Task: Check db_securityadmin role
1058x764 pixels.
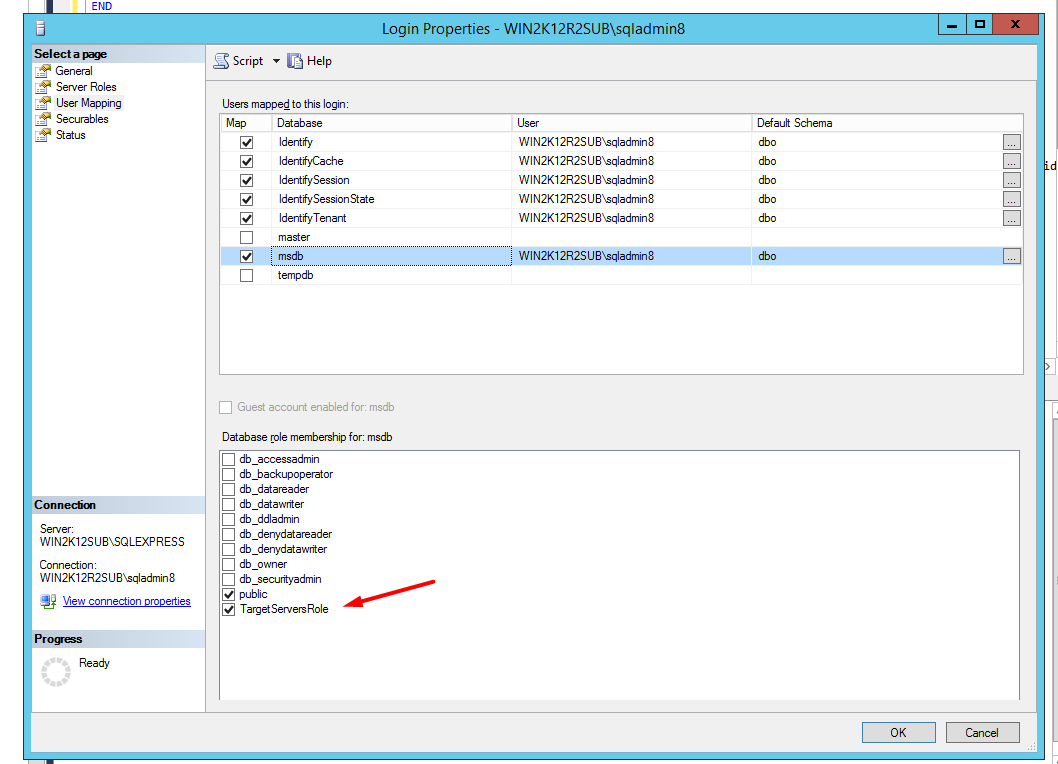Action: click(x=229, y=579)
